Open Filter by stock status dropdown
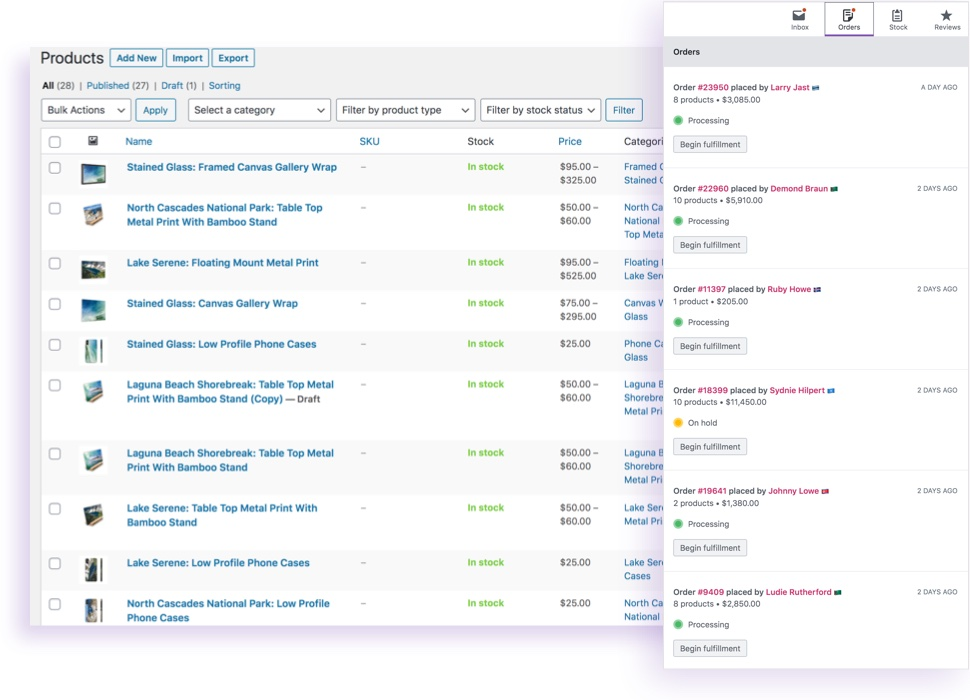970x700 pixels. click(540, 110)
